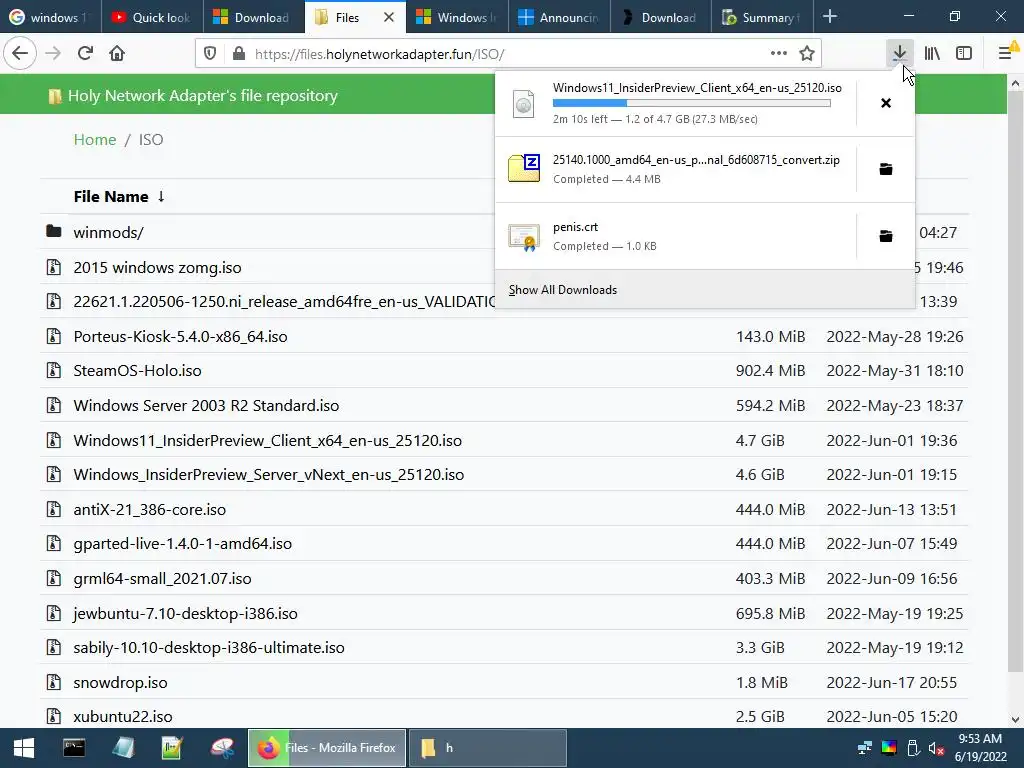Image resolution: width=1024 pixels, height=768 pixels.
Task: Open the Files - Mozilla Firefox taskbar button
Action: point(327,748)
